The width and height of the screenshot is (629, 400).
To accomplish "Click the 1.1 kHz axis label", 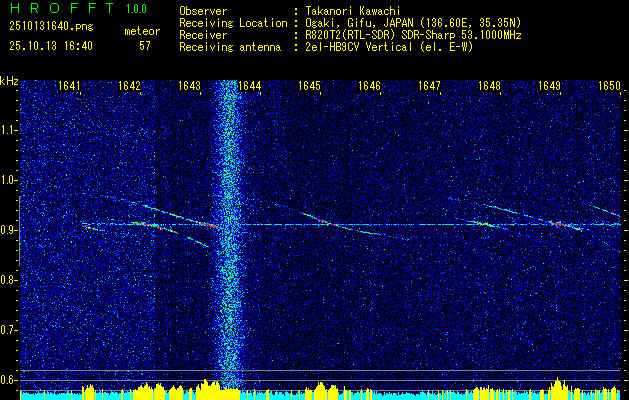I will click(x=8, y=130).
